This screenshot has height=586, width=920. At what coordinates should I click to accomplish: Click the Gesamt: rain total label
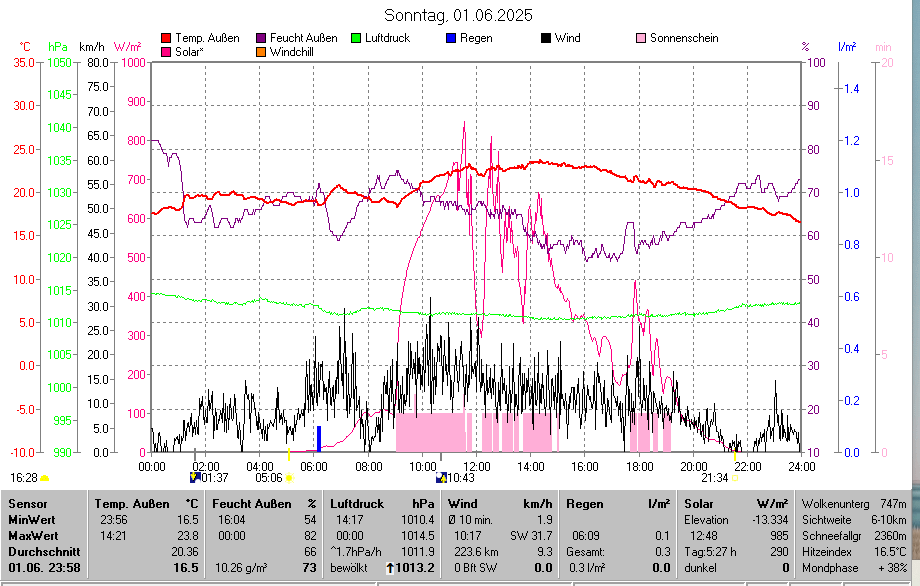586,552
